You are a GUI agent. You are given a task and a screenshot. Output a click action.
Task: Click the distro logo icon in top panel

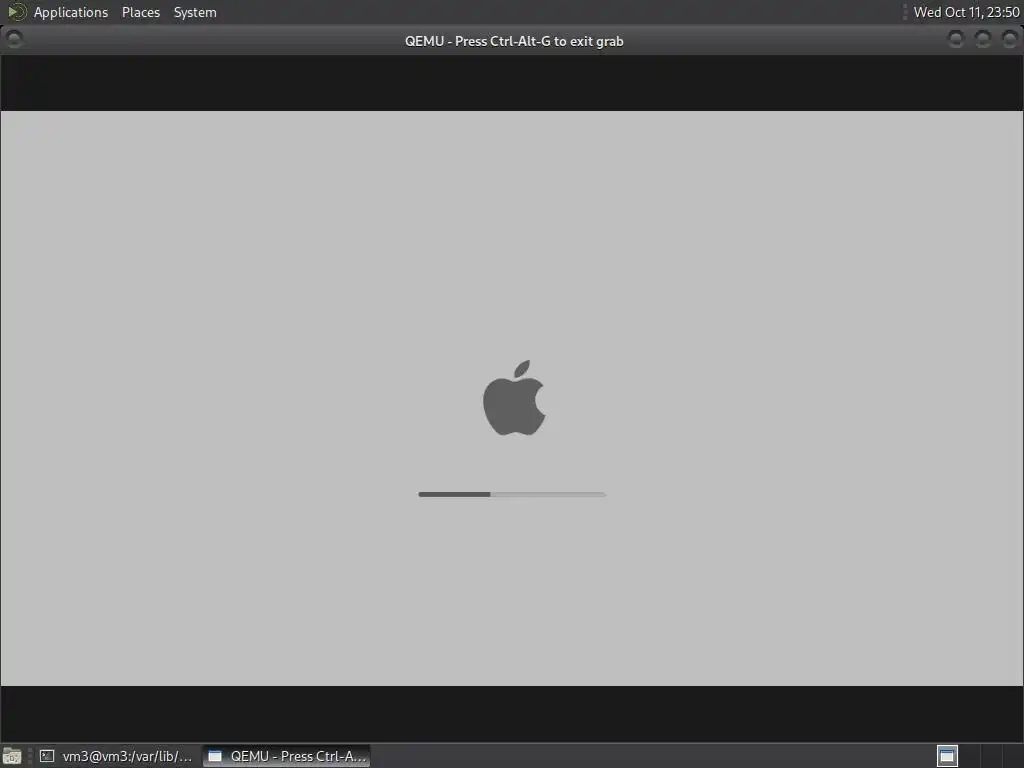[16, 12]
